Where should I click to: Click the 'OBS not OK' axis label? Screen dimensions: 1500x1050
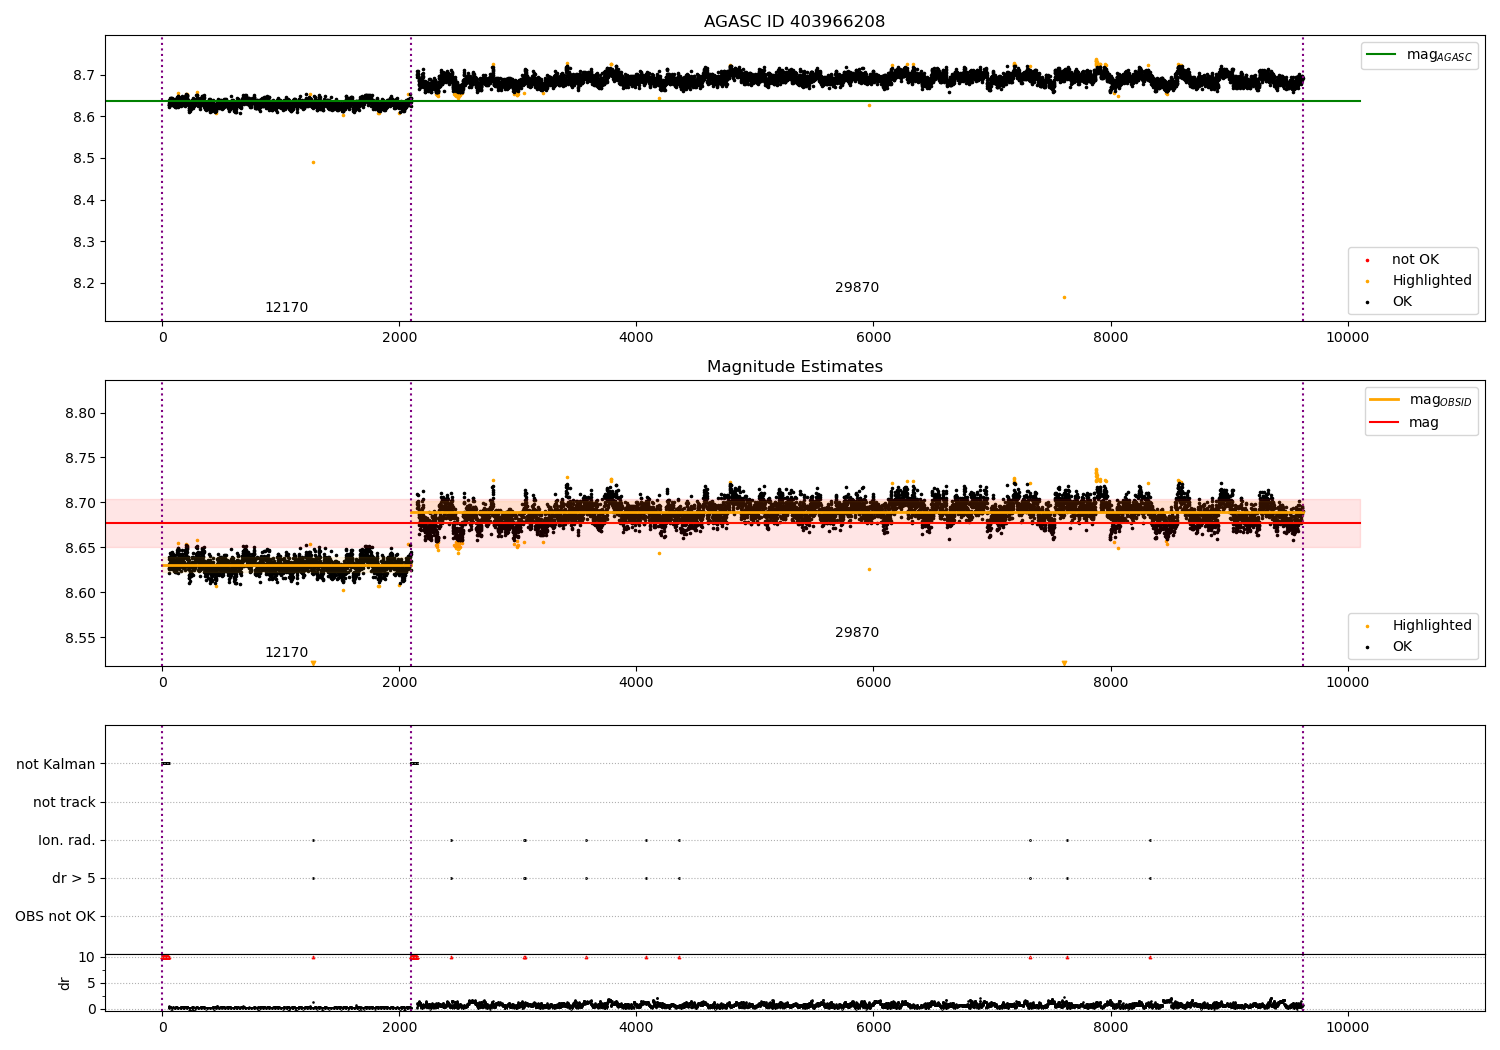click(x=55, y=917)
